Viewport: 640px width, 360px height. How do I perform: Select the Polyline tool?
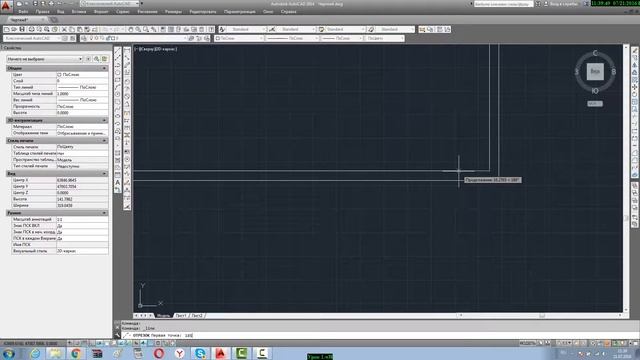tap(118, 65)
